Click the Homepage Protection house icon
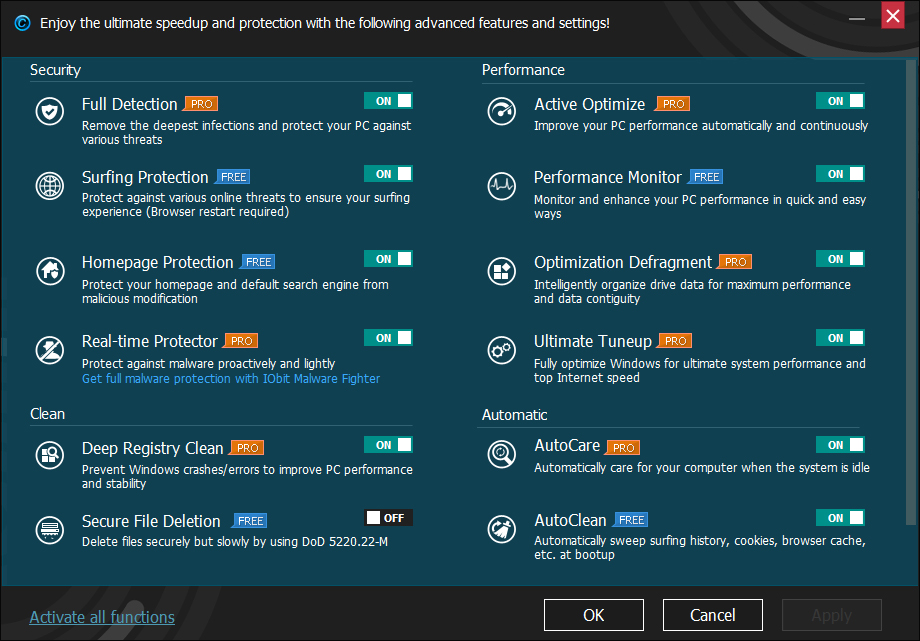The image size is (920, 641). coord(50,271)
